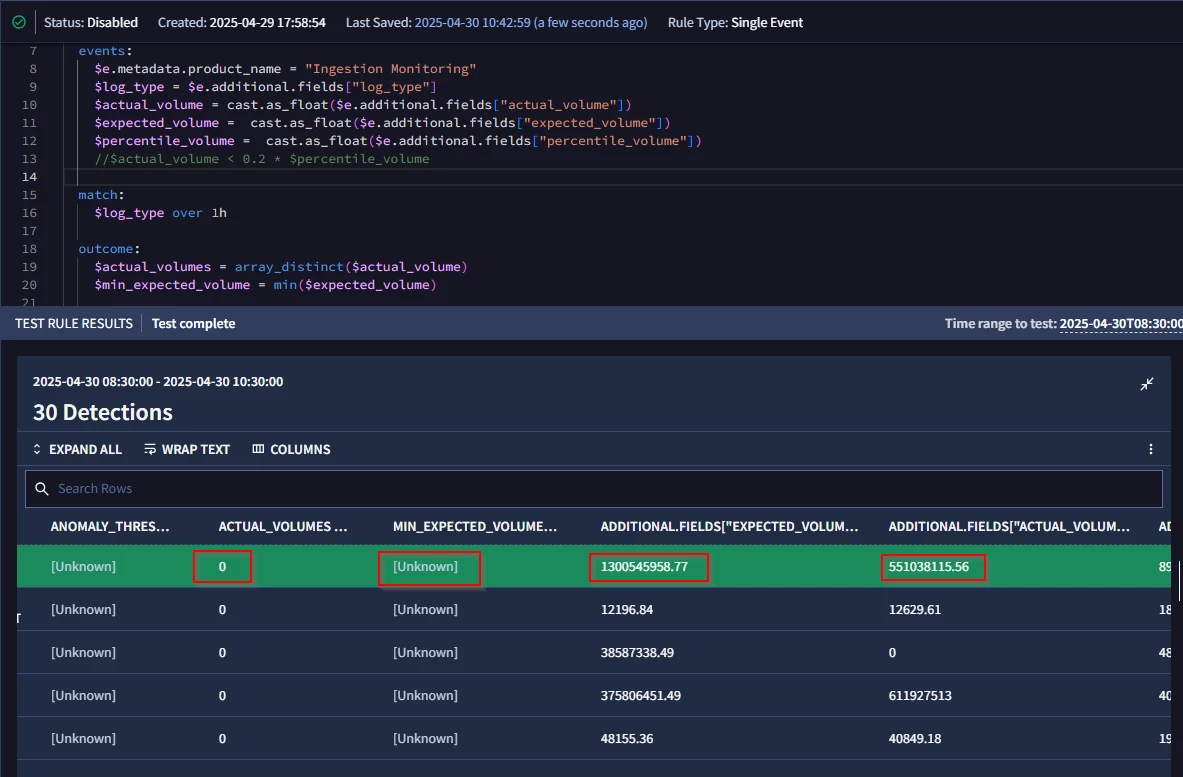This screenshot has height=777, width=1183.
Task: Click the cell showing 48155.36
Action: (x=627, y=739)
